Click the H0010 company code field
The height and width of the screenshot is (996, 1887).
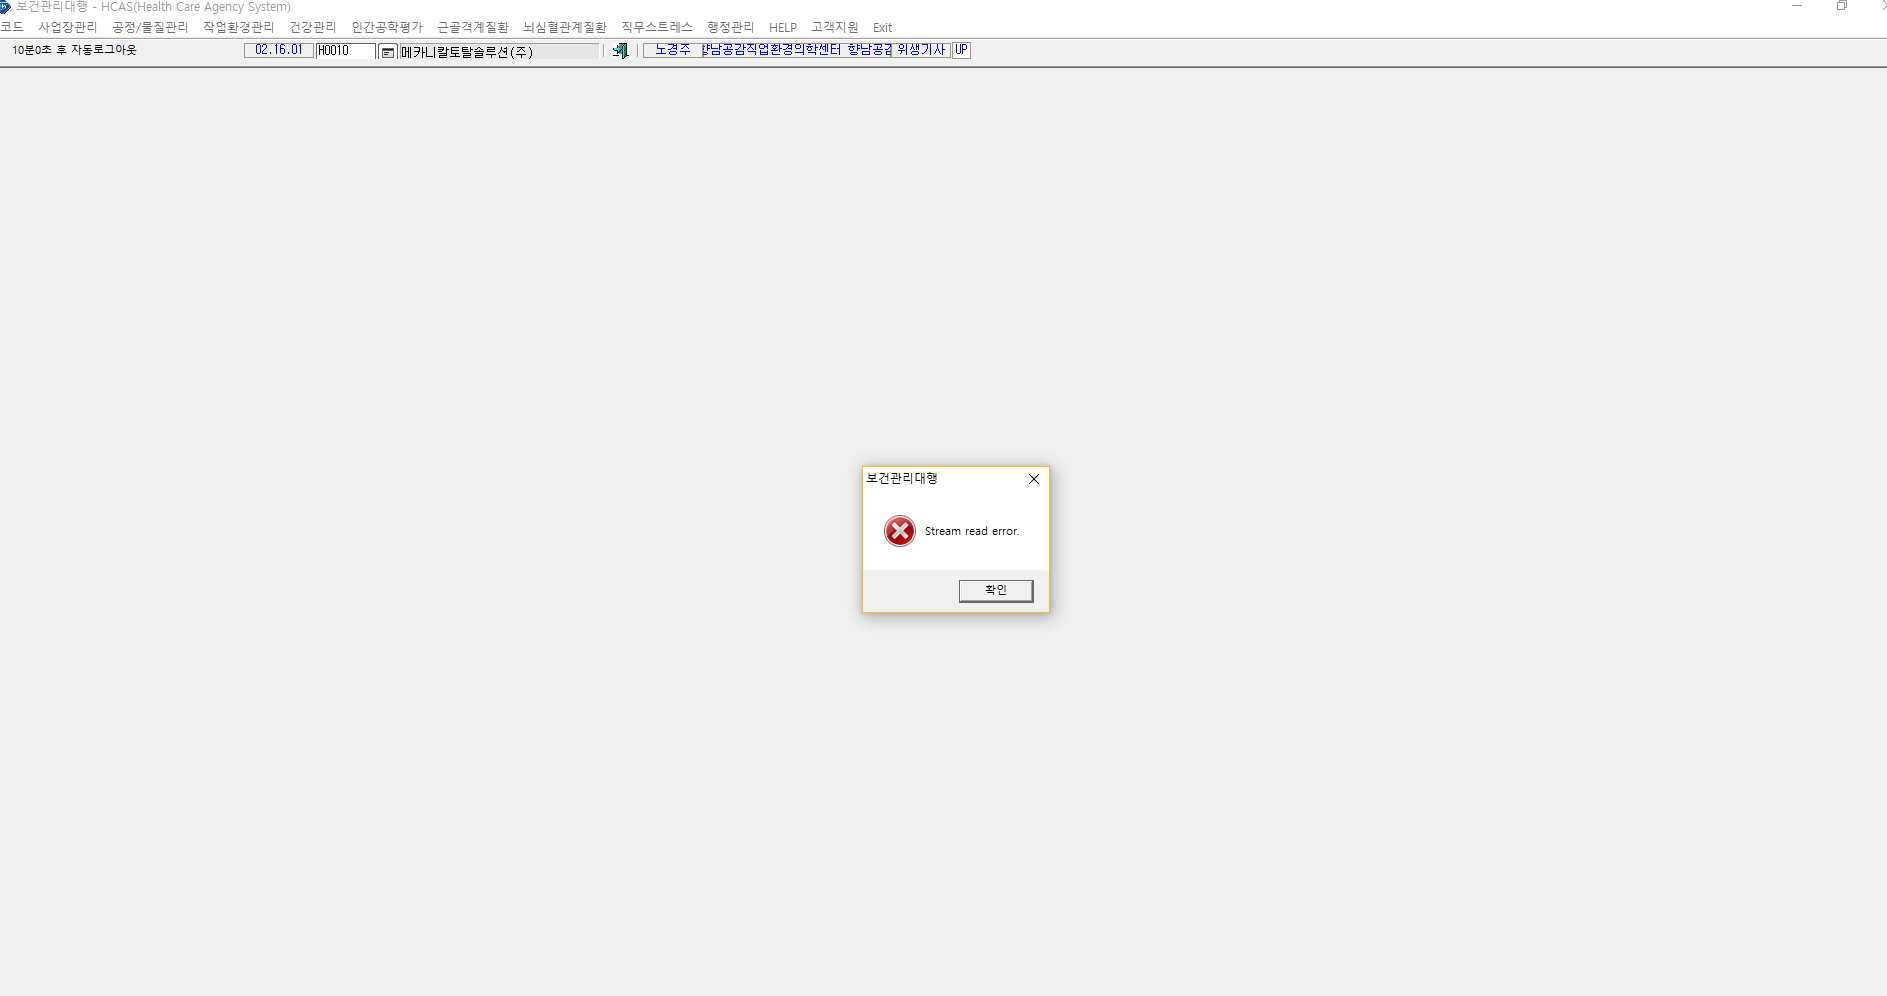click(346, 51)
